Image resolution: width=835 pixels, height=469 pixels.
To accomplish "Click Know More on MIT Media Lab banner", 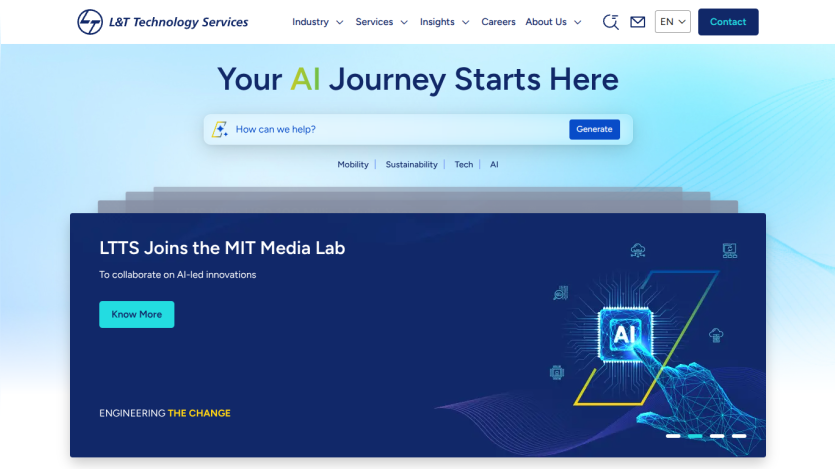I will click(136, 314).
